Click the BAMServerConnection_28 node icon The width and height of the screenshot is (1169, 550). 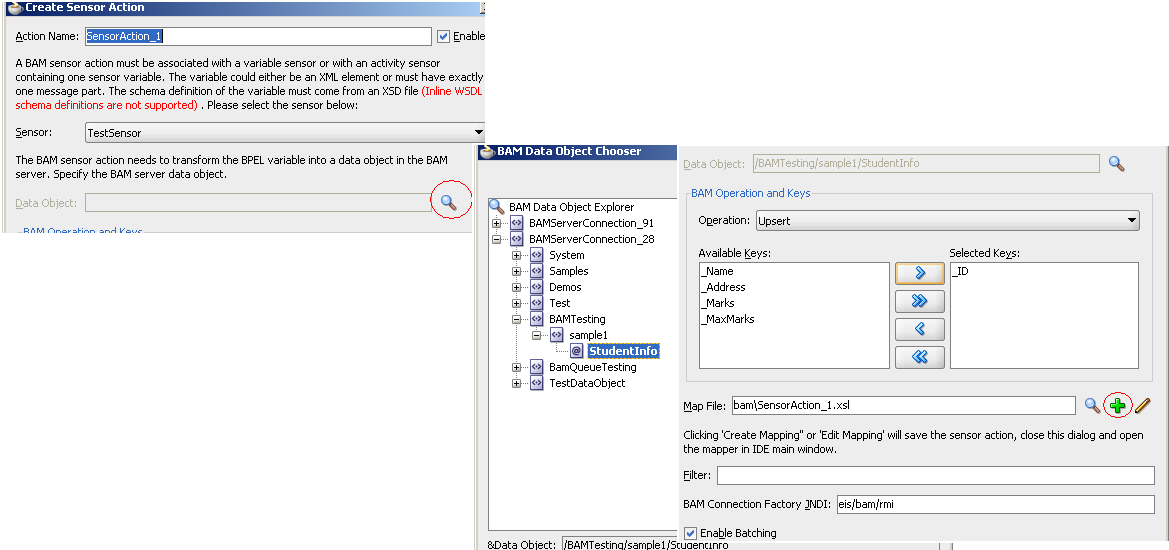click(517, 238)
